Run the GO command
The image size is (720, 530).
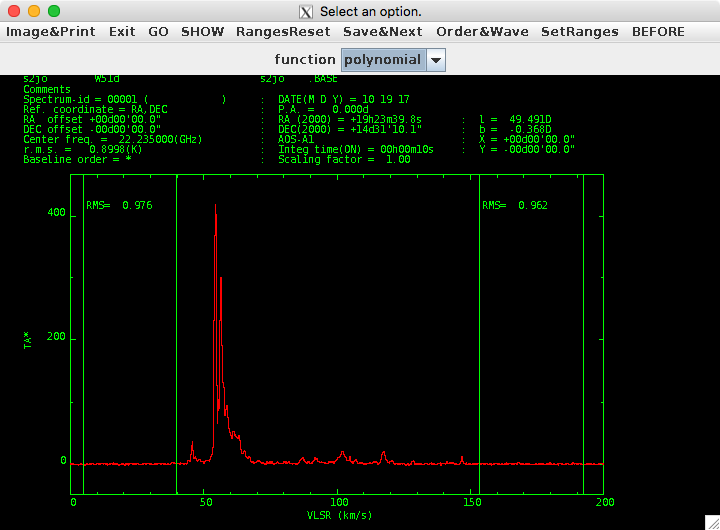click(158, 32)
